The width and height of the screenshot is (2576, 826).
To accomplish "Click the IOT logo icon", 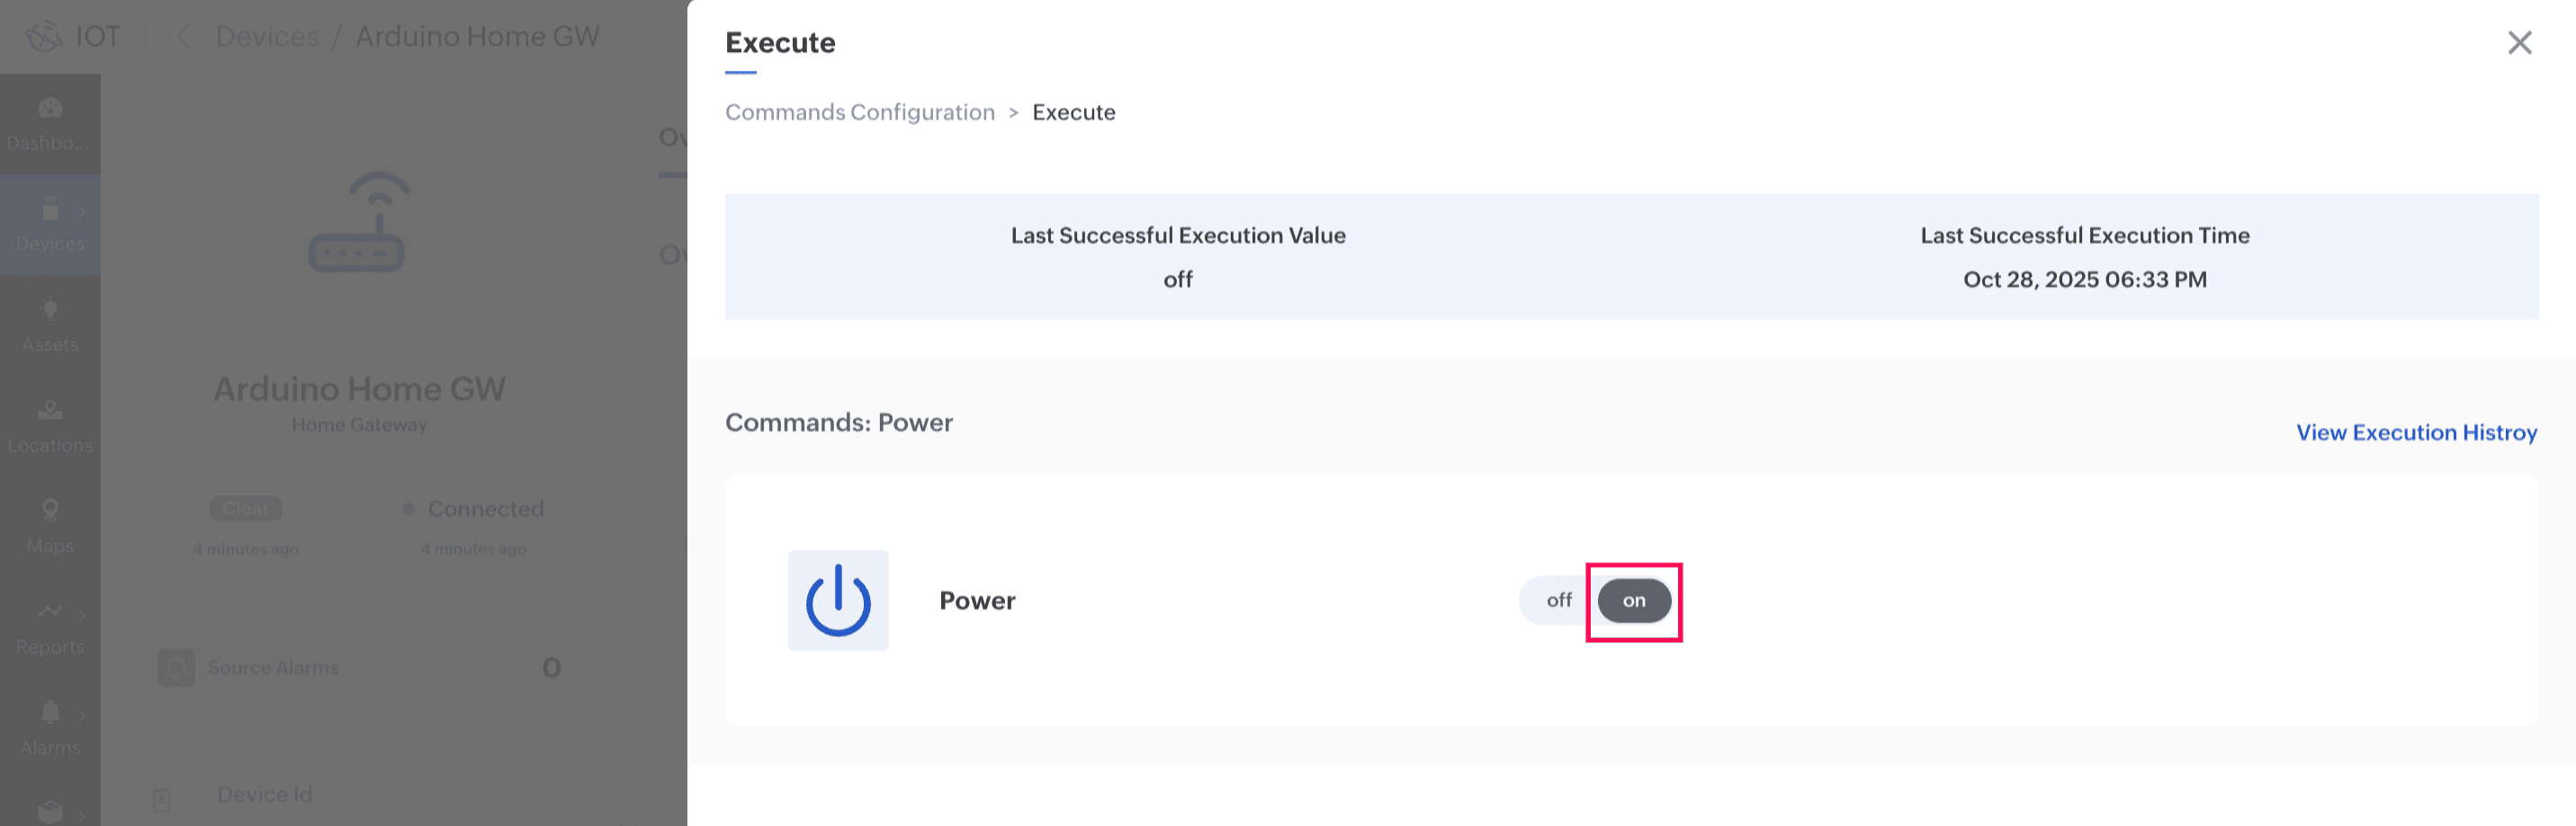I will click(x=44, y=37).
